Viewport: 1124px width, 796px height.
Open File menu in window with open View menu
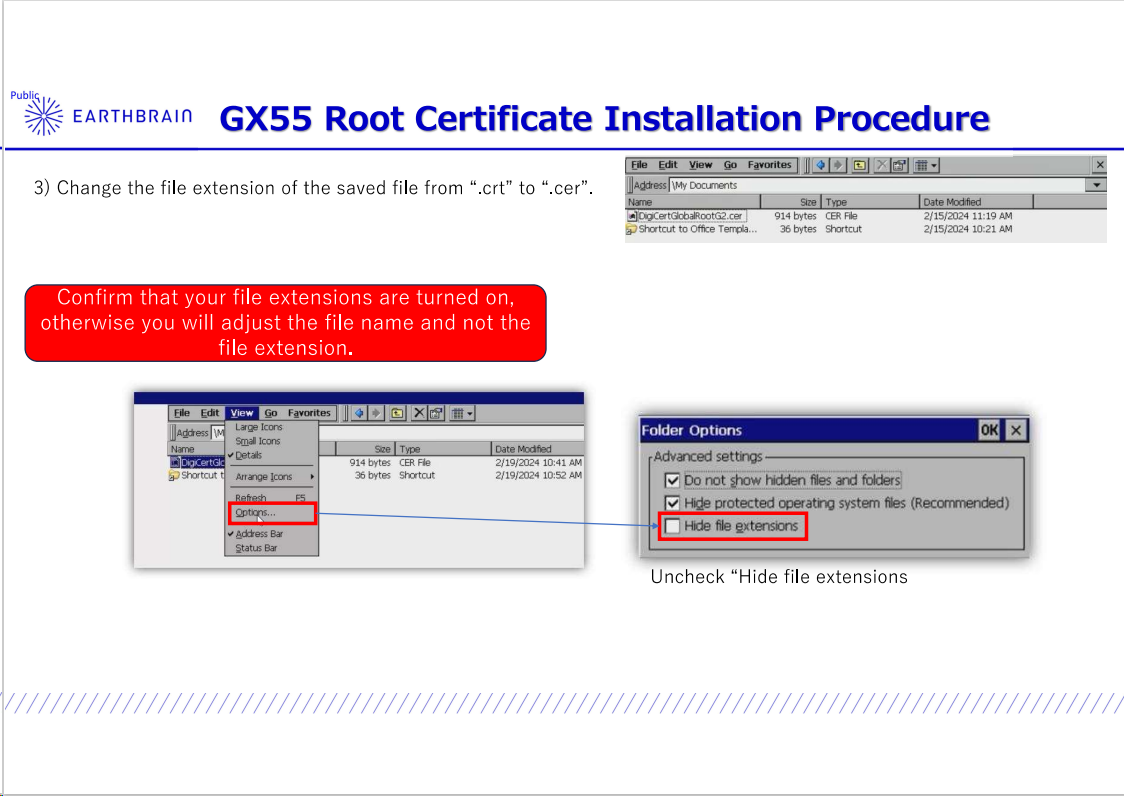coord(181,413)
